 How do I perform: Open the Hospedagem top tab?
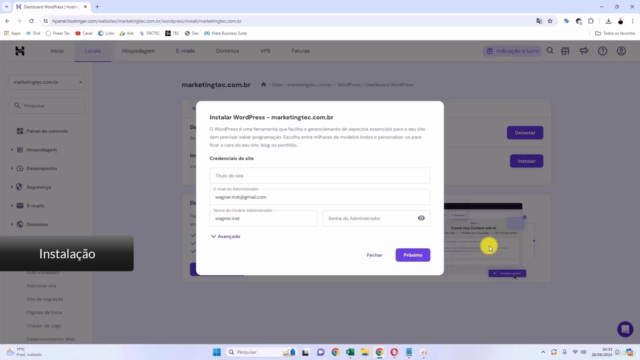click(138, 51)
